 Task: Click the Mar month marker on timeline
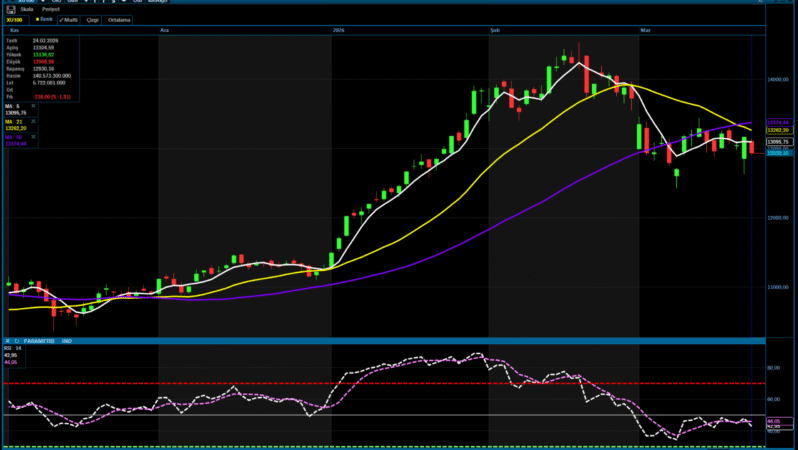[645, 32]
